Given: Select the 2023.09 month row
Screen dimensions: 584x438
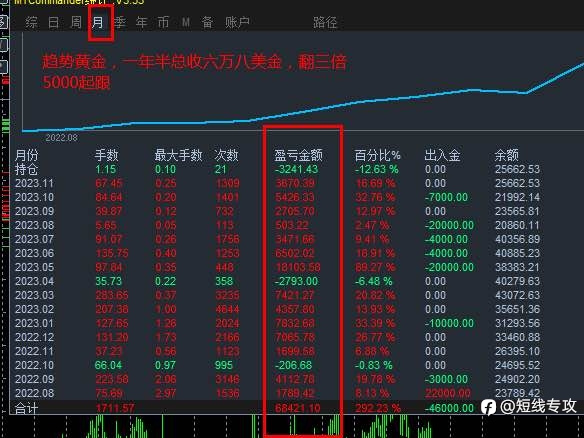Looking at the screenshot, I should click(277, 211).
